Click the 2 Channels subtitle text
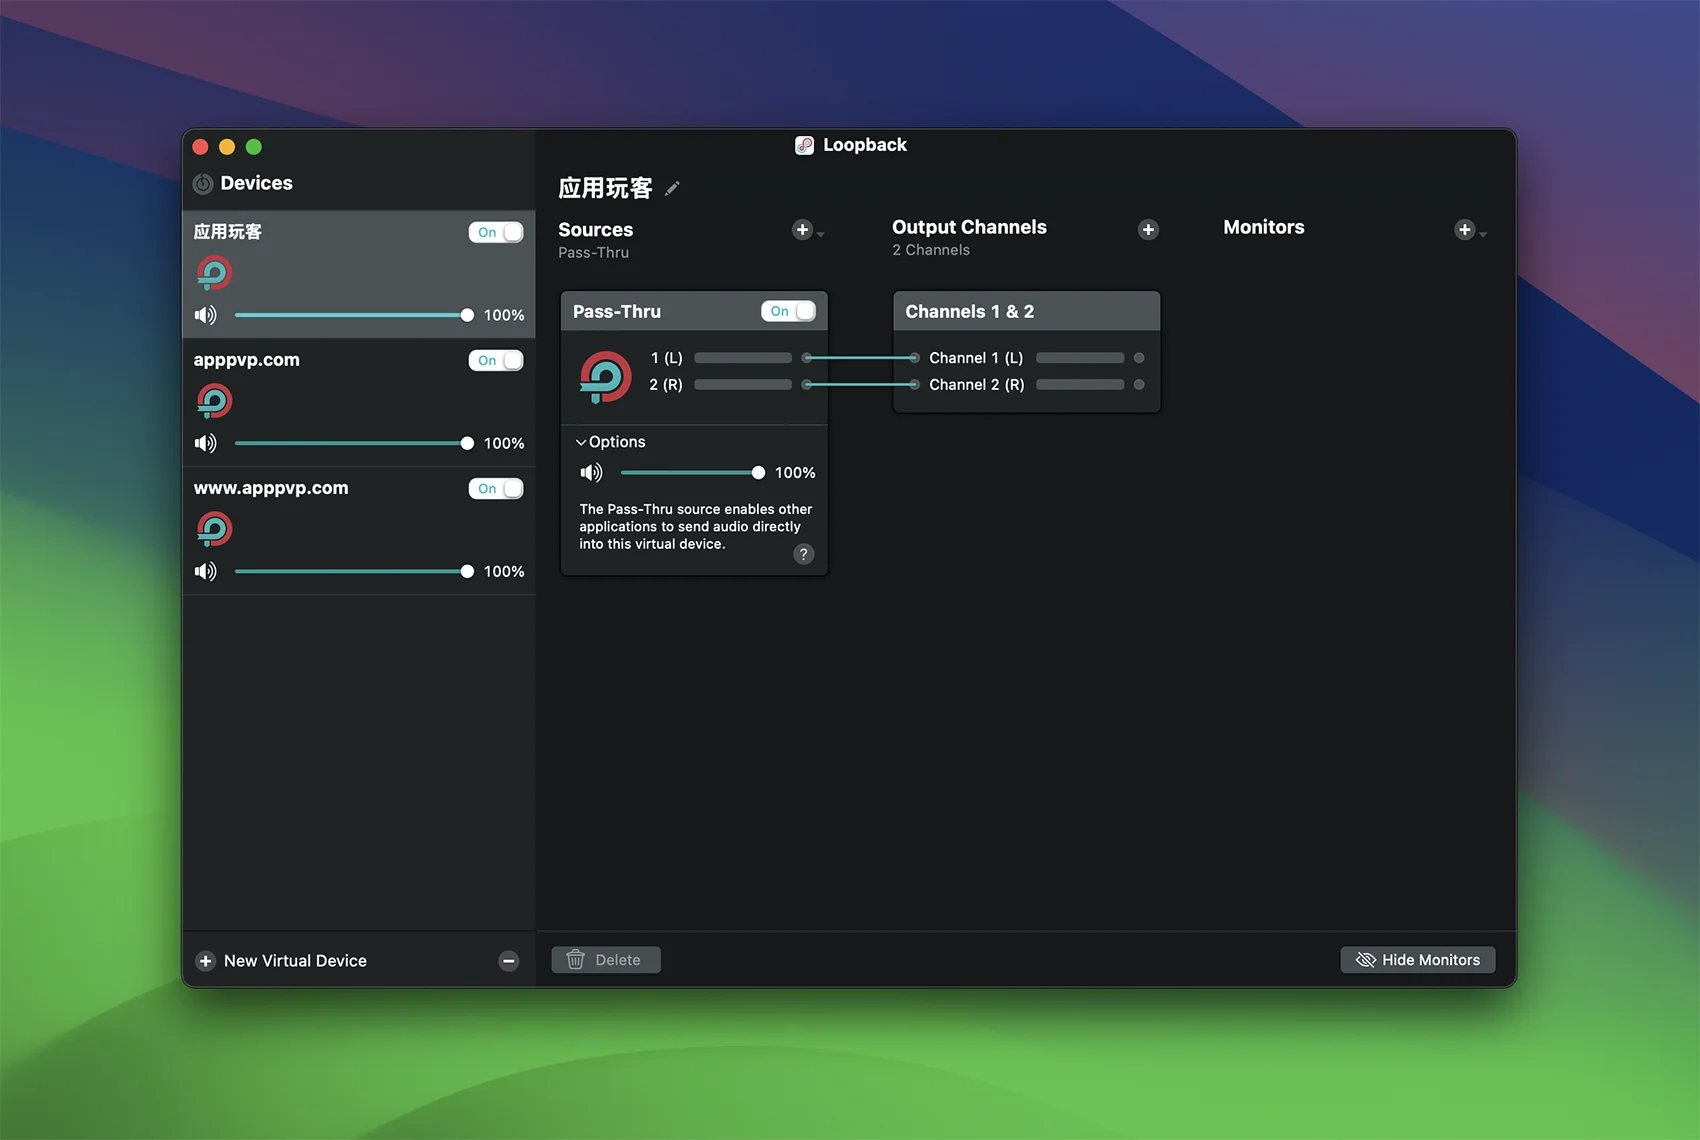Image resolution: width=1700 pixels, height=1140 pixels. 931,250
